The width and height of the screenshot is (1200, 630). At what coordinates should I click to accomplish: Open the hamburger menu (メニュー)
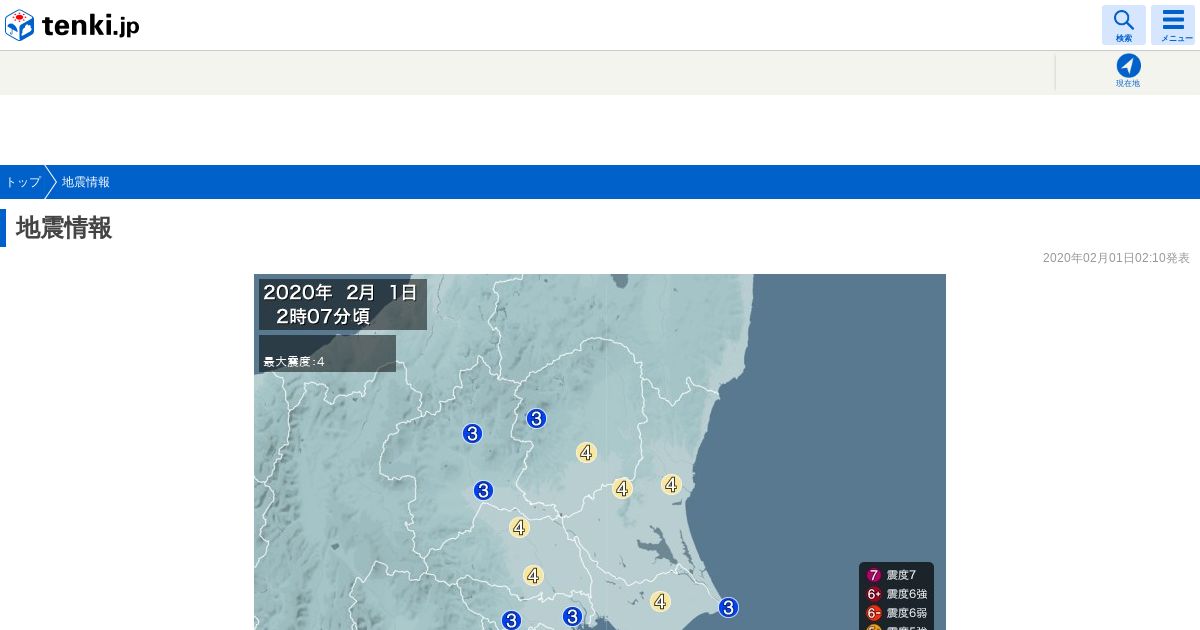(x=1173, y=25)
